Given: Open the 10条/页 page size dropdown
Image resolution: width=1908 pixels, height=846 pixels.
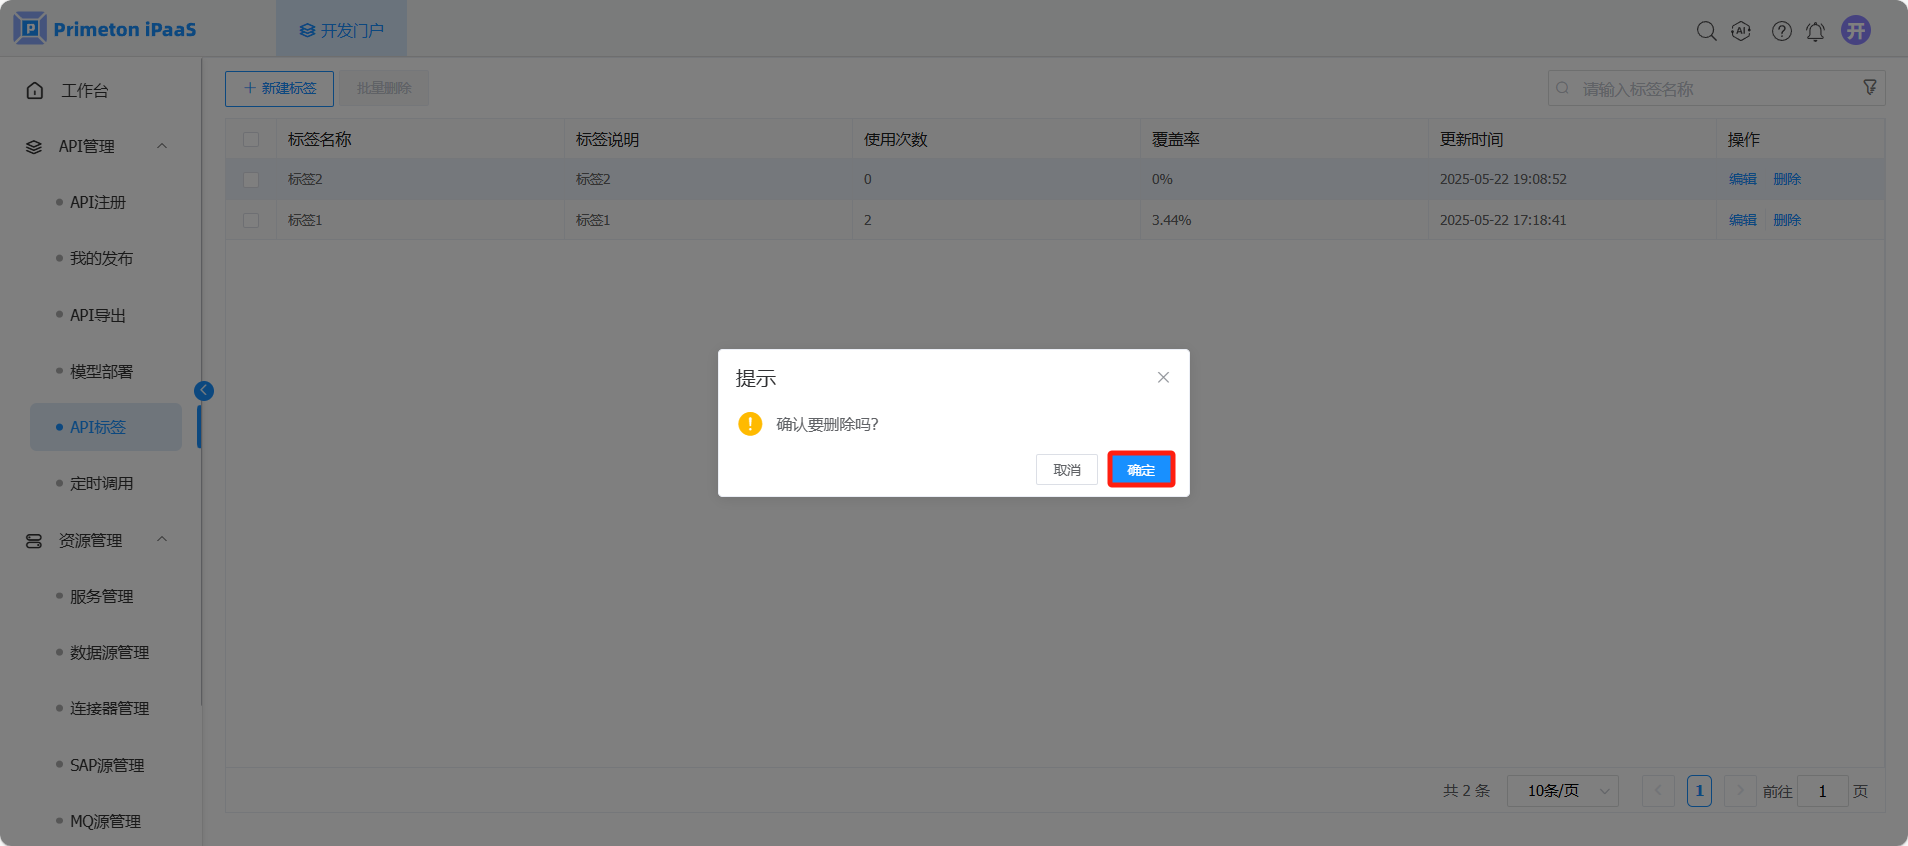Looking at the screenshot, I should (x=1562, y=791).
